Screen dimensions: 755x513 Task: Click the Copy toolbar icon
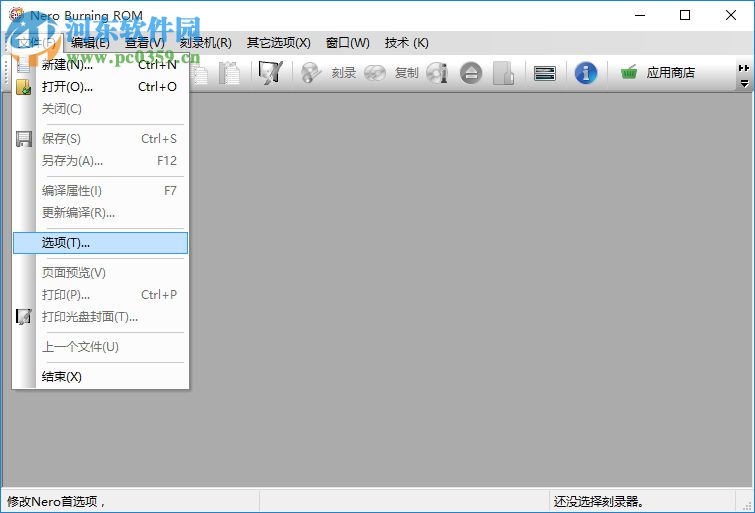200,74
